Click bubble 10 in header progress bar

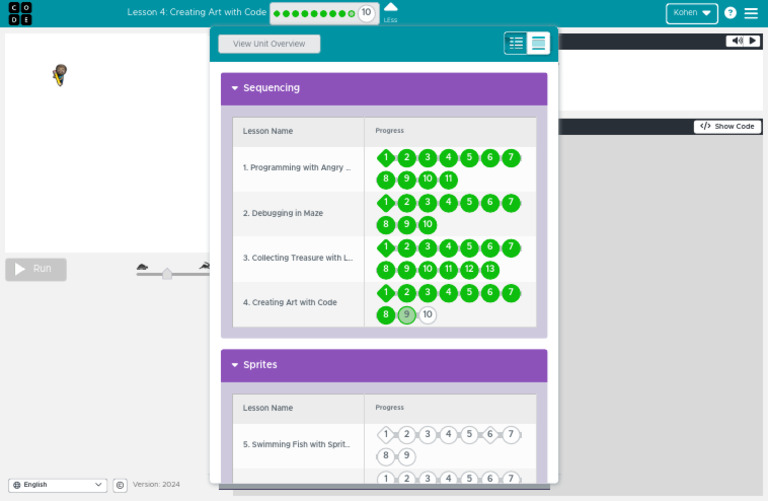point(366,13)
